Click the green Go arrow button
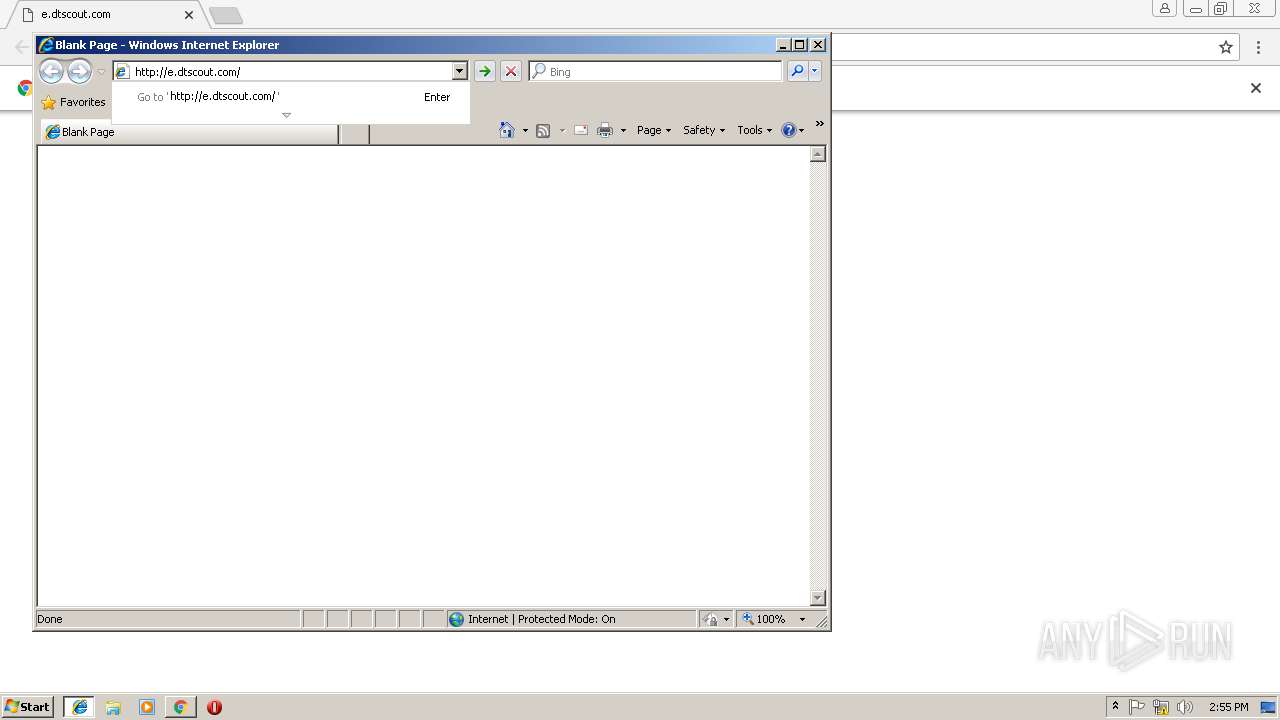The height and width of the screenshot is (720, 1280). click(x=485, y=72)
